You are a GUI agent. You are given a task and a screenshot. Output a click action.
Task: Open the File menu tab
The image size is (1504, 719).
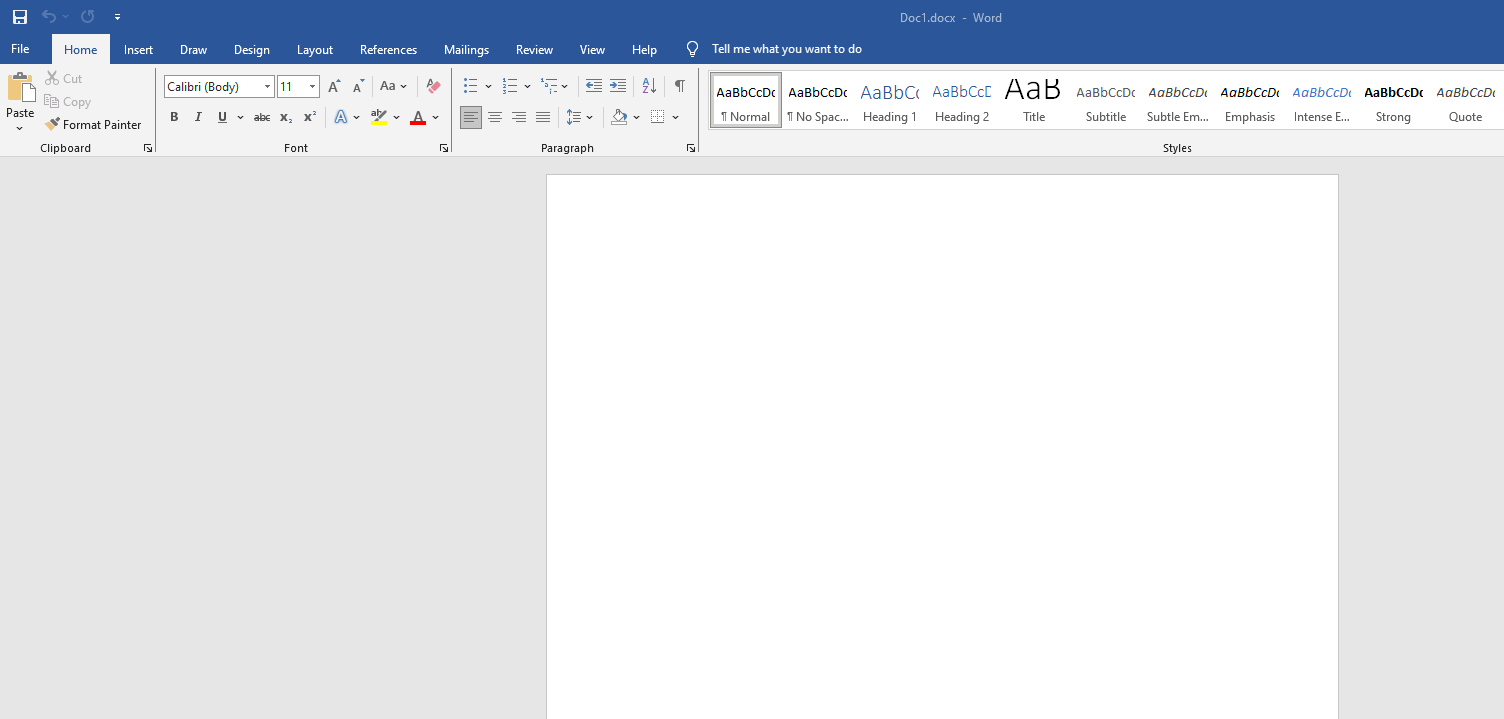click(x=20, y=49)
